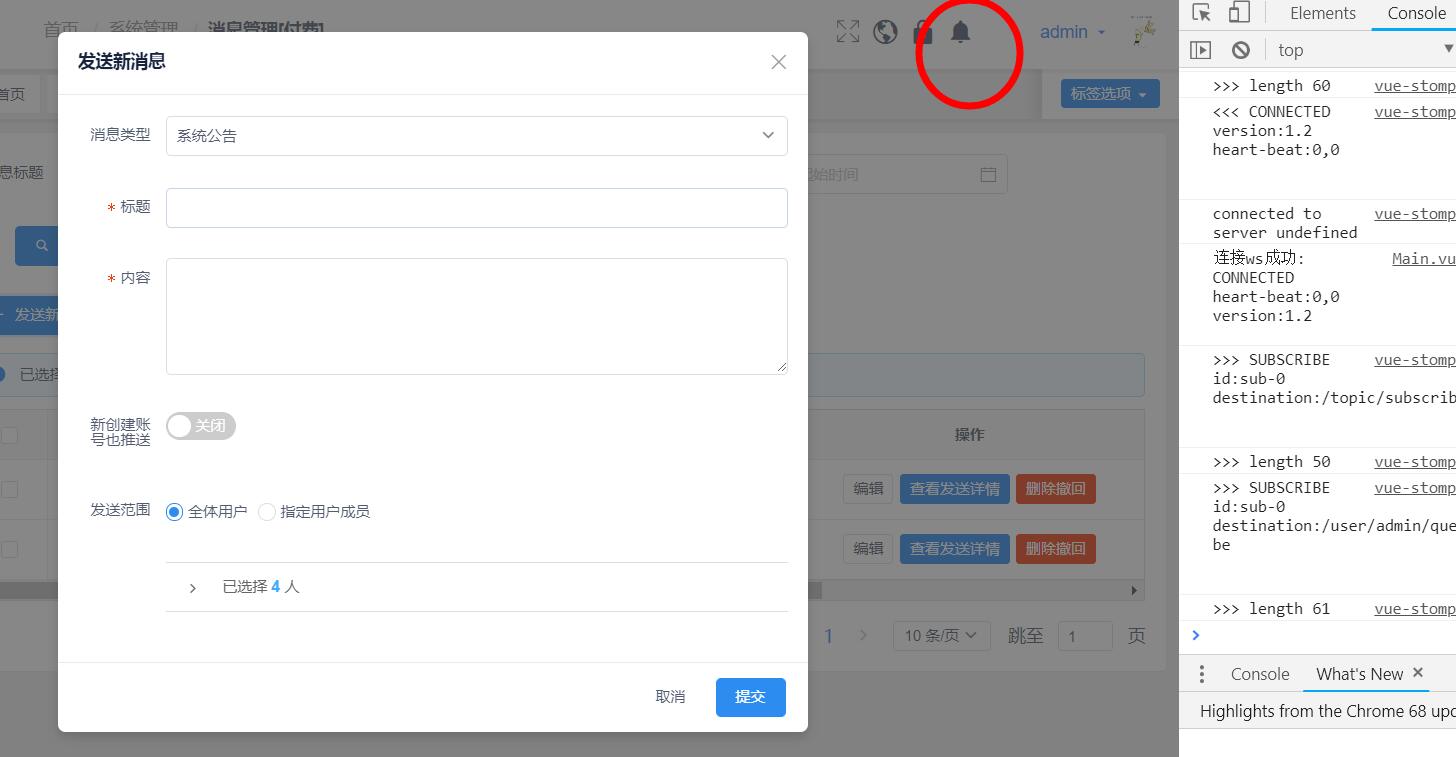The height and width of the screenshot is (757, 1456).
Task: Click the clear console icon
Action: click(x=1241, y=50)
